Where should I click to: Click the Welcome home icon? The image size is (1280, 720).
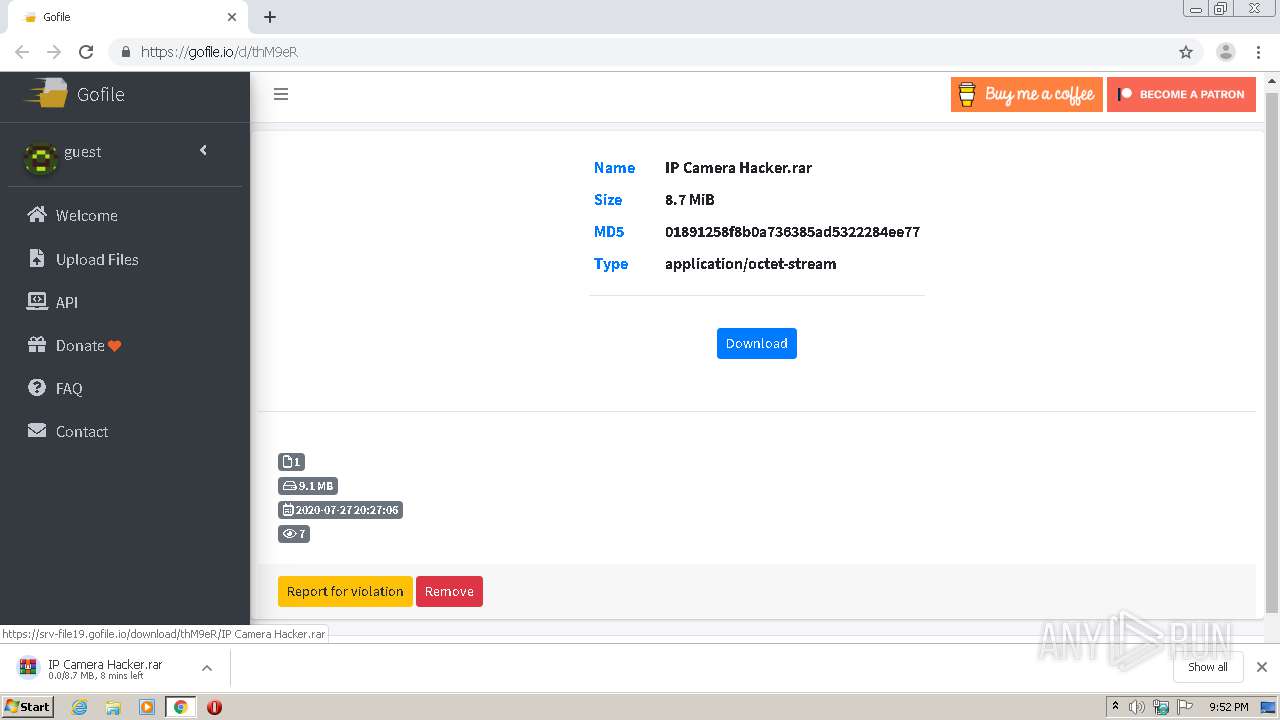pos(37,215)
